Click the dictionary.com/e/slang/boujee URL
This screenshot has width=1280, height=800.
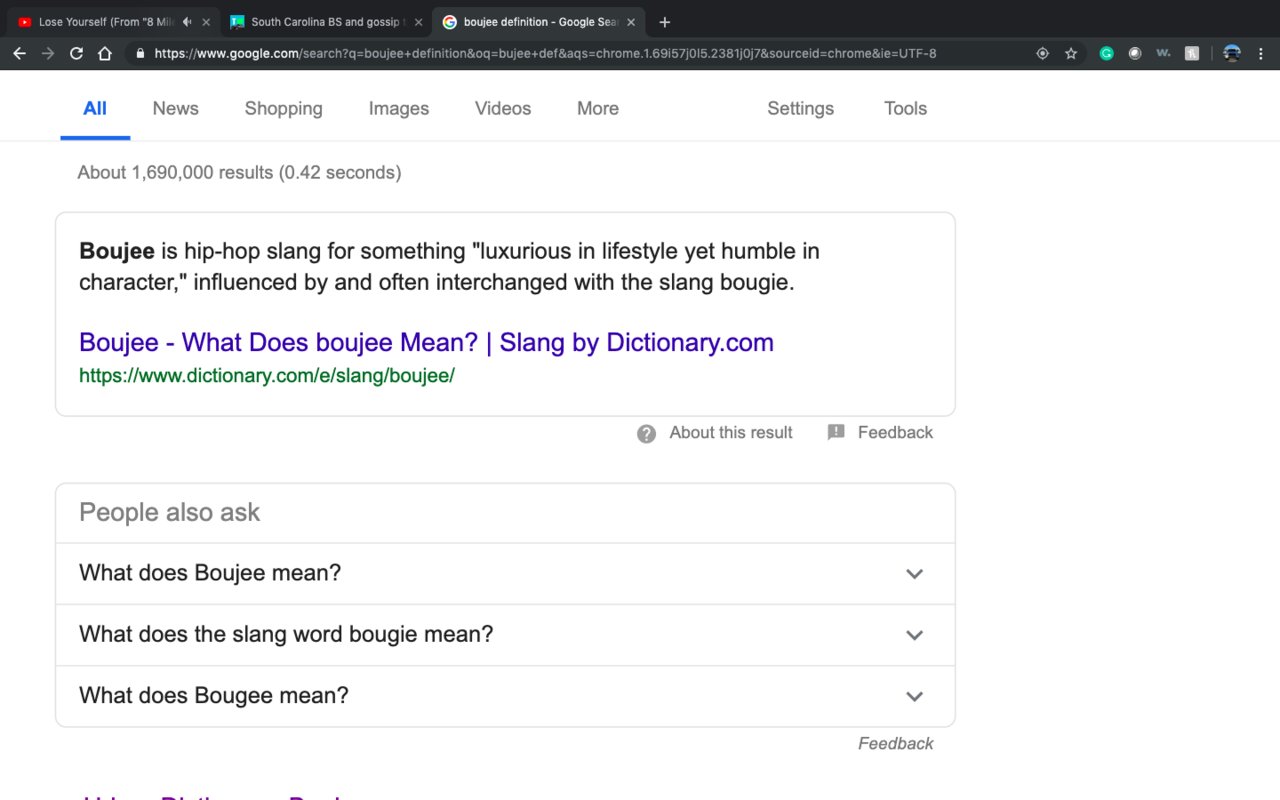tap(267, 376)
